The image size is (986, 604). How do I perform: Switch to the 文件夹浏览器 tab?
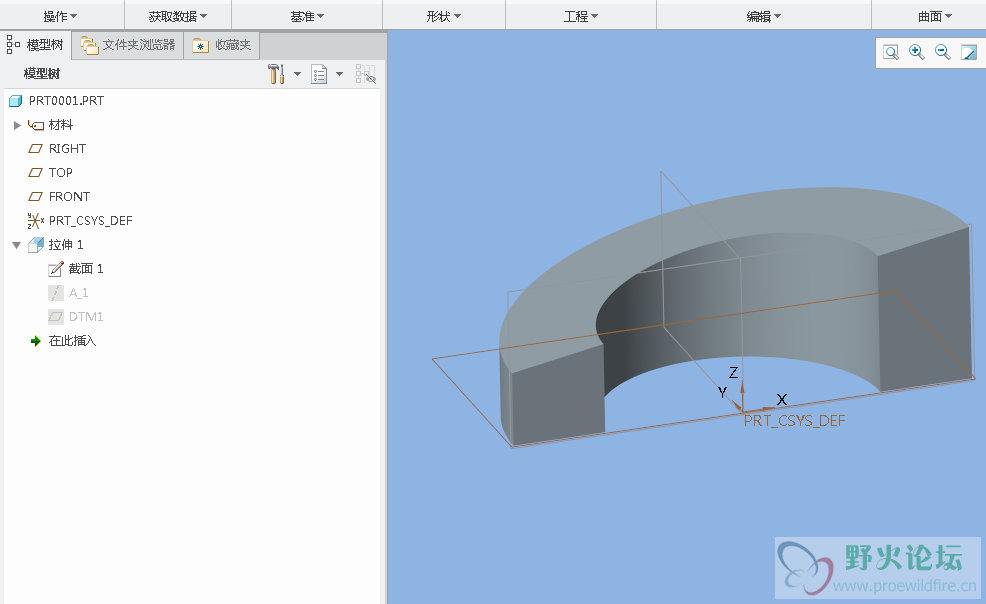point(128,45)
